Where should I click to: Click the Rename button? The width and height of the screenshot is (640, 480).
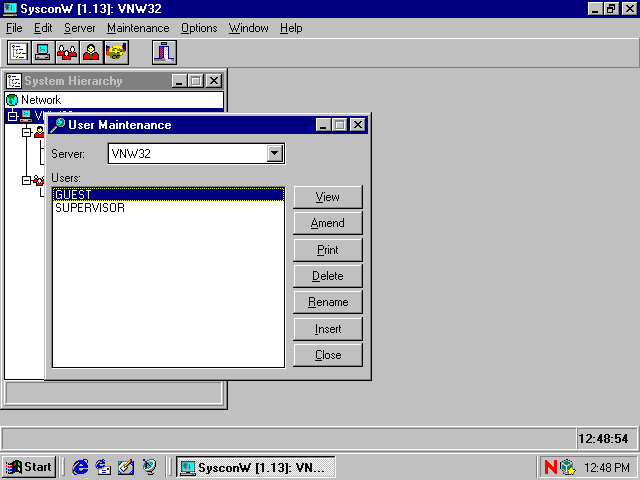(x=328, y=302)
